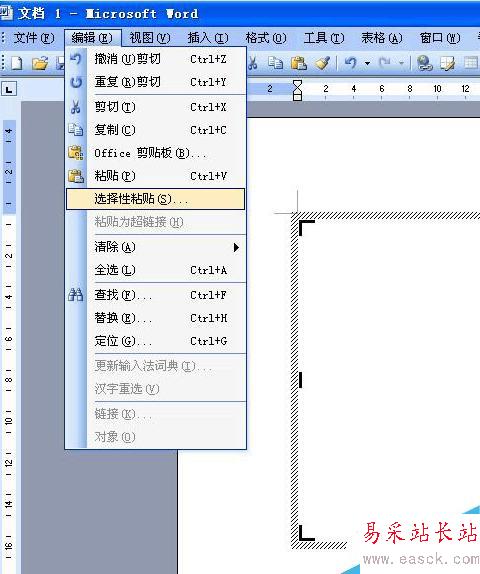Click the toolbar Undo arrow icon
This screenshot has width=480, height=574.
(351, 63)
